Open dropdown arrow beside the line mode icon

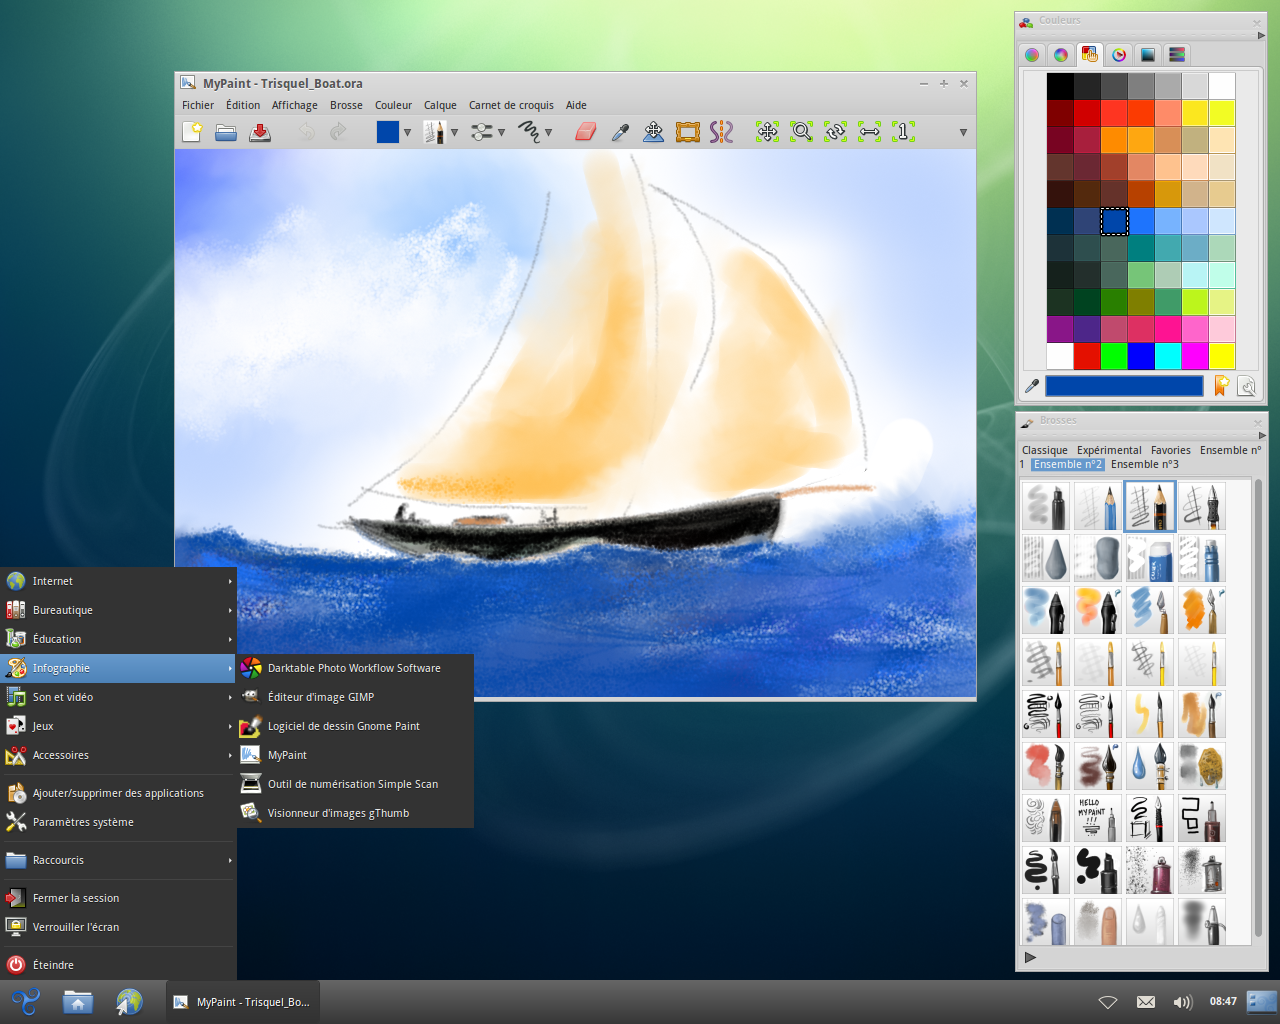(x=548, y=132)
